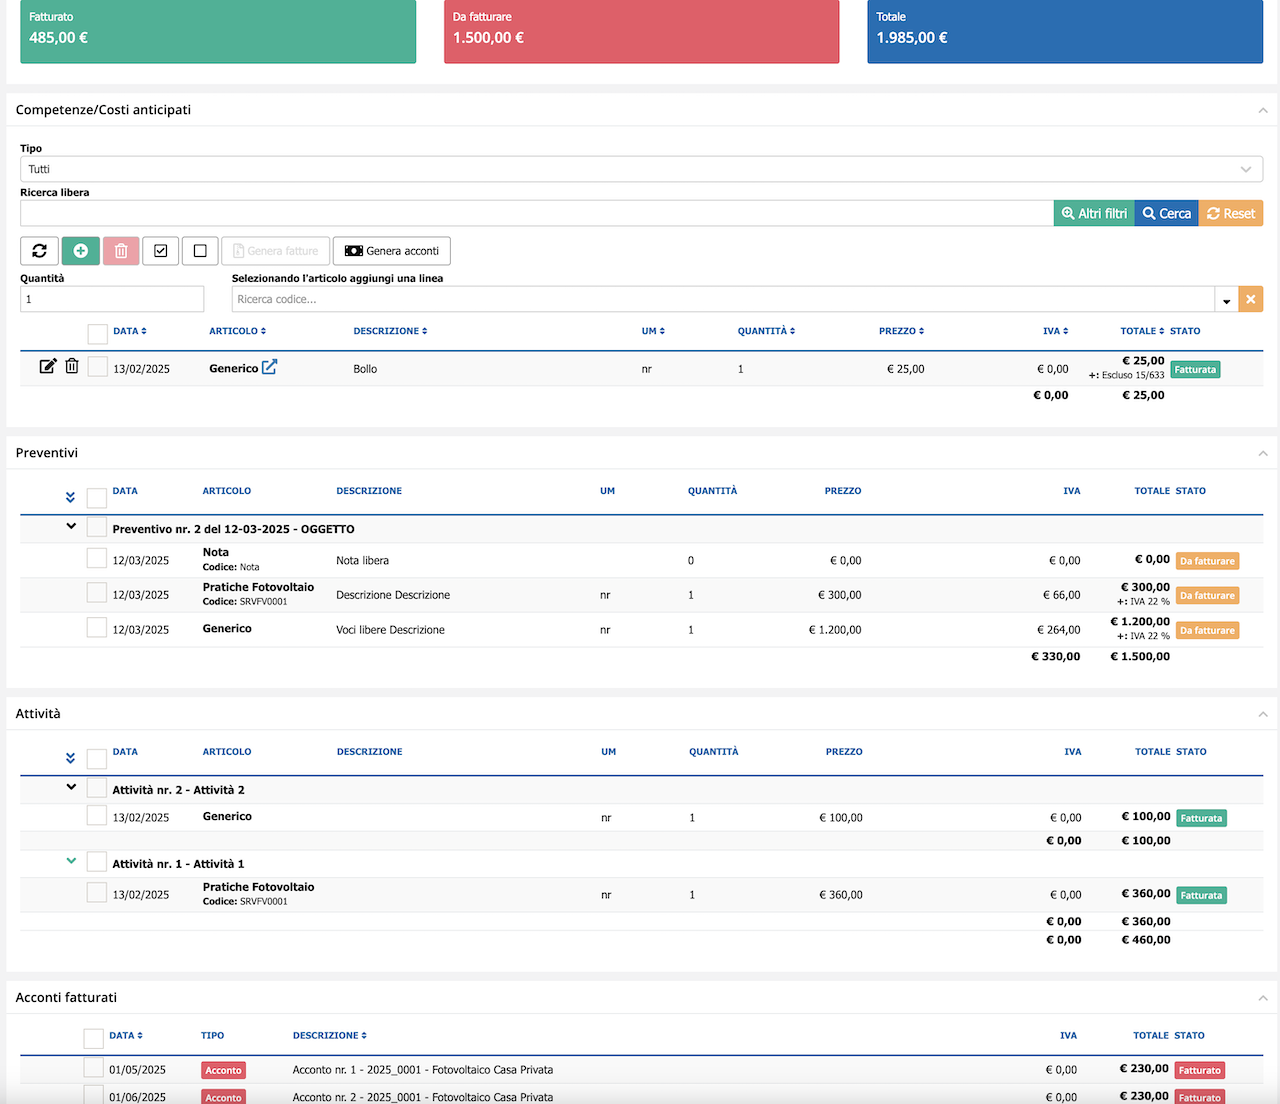
Task: Toggle header checkbox in Competenze table
Action: (97, 335)
